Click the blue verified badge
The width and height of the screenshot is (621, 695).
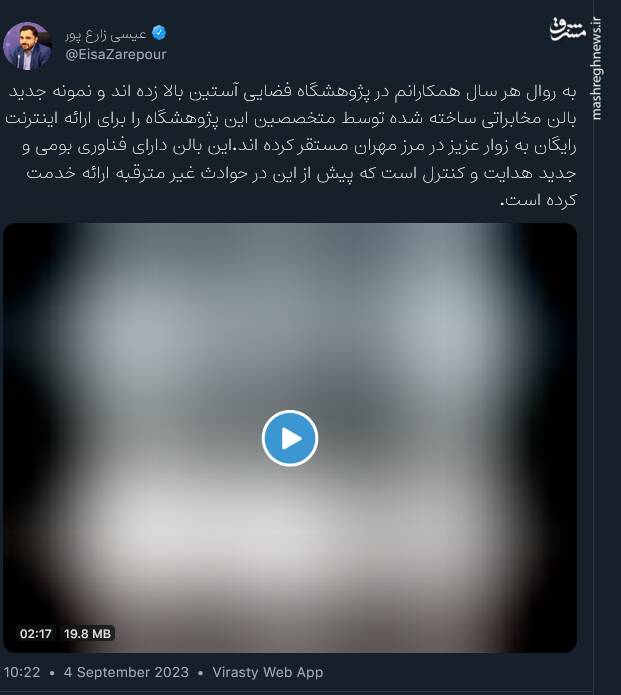[159, 33]
